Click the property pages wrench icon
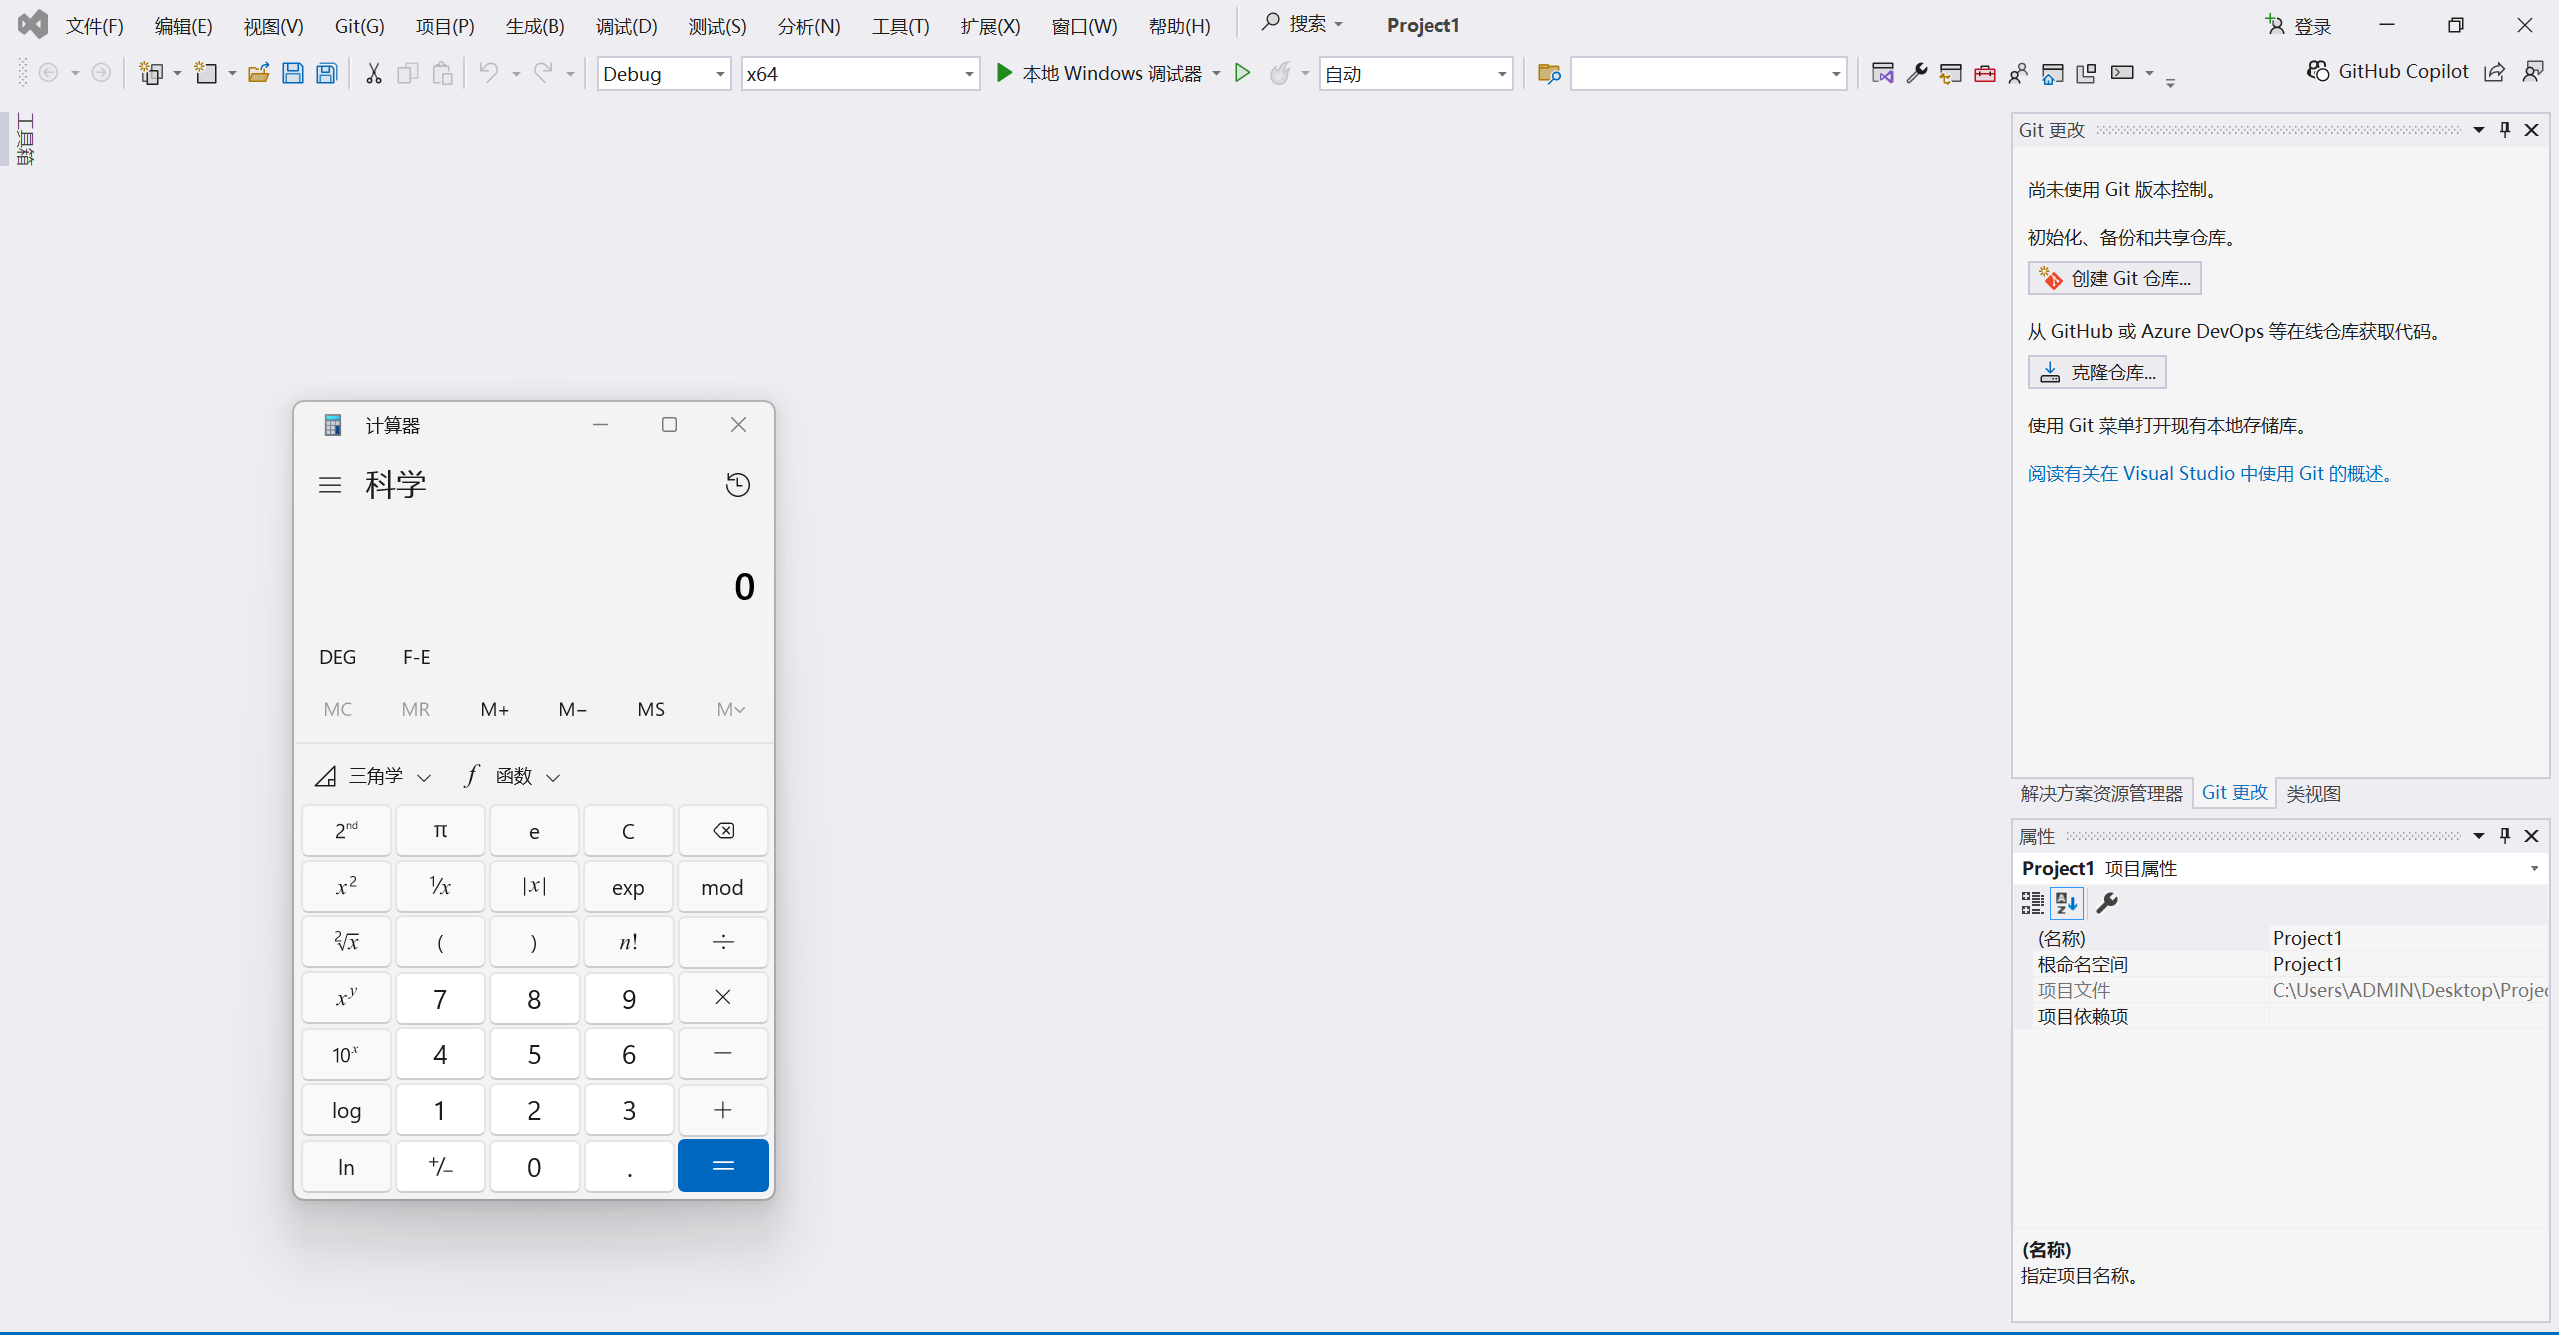2559x1335 pixels. (x=2107, y=903)
